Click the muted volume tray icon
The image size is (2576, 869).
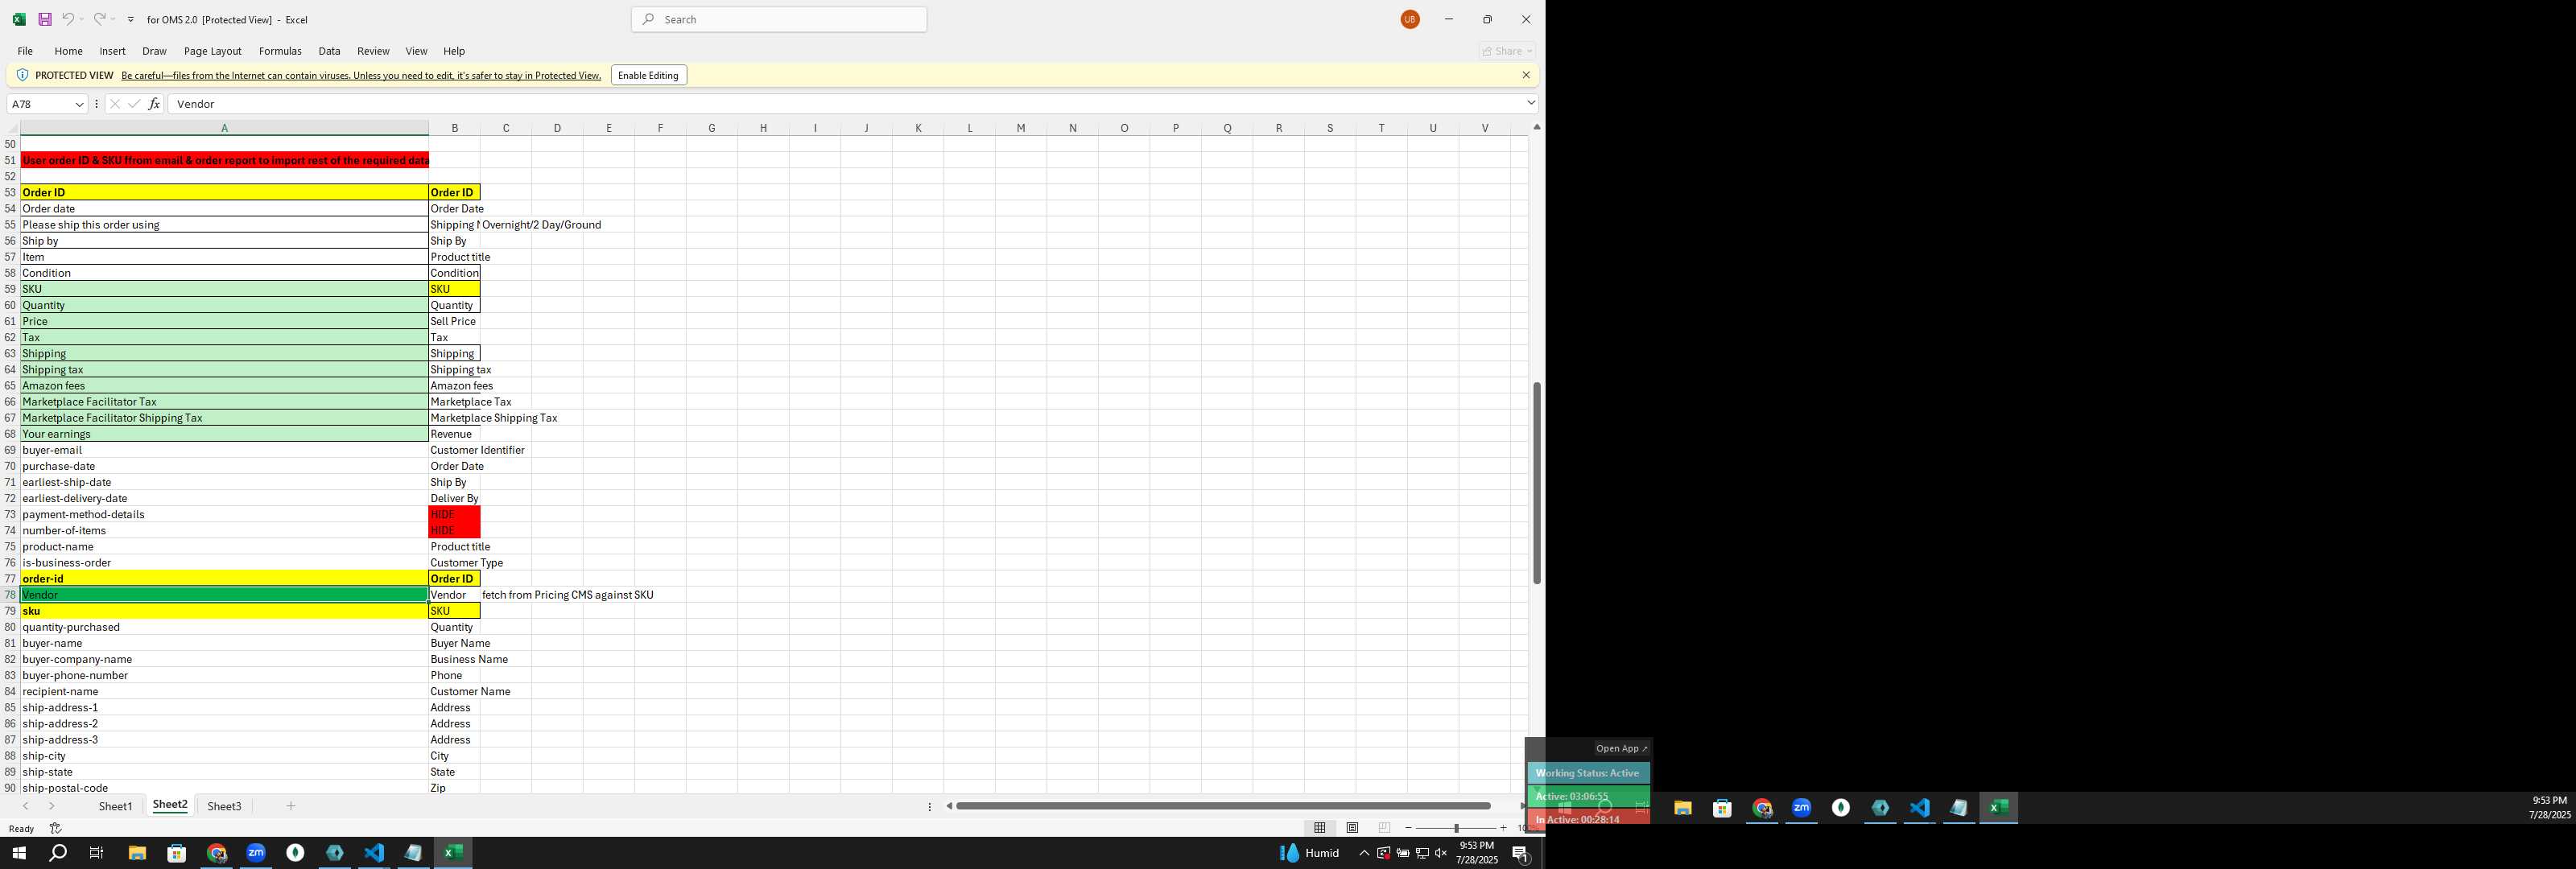coord(1441,853)
